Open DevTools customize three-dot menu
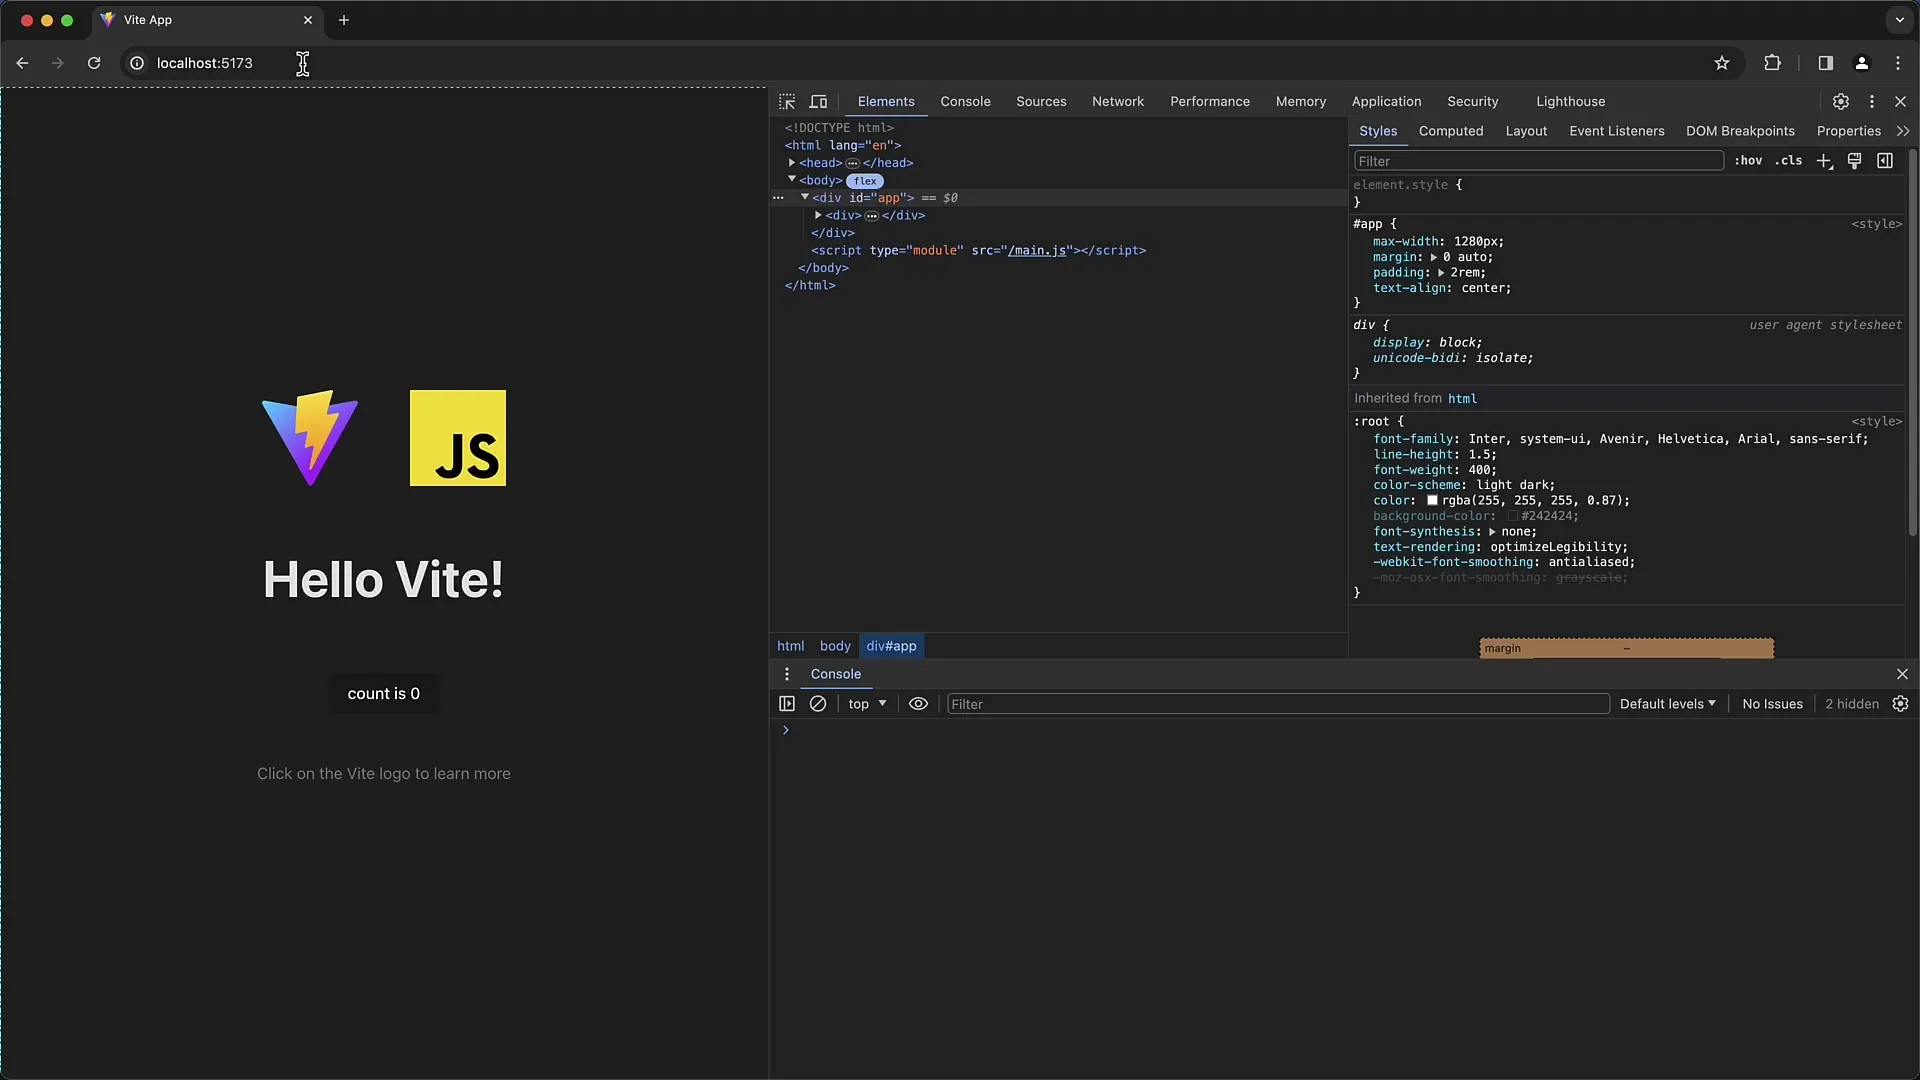 tap(1872, 102)
